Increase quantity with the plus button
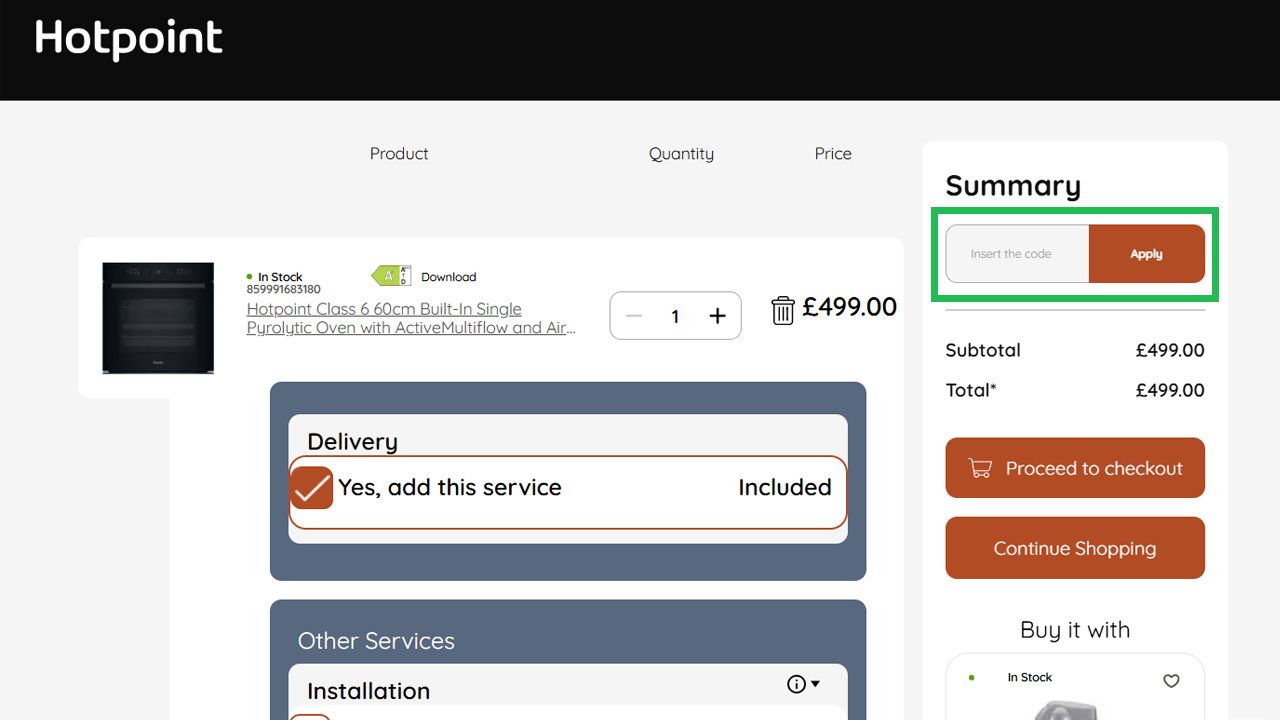 click(x=717, y=316)
